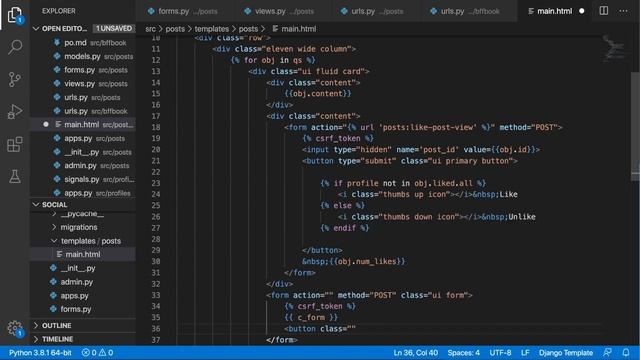The image size is (640, 360).
Task: Open the Source Control view
Action: 15,79
